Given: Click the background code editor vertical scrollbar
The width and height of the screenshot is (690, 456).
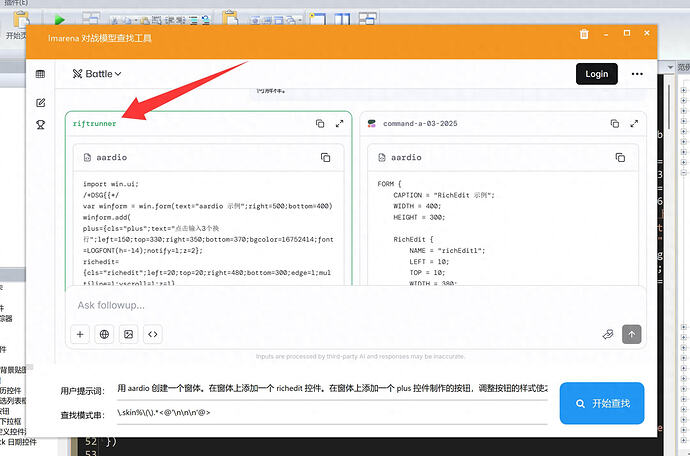Looking at the screenshot, I should pyautogui.click(x=668, y=106).
